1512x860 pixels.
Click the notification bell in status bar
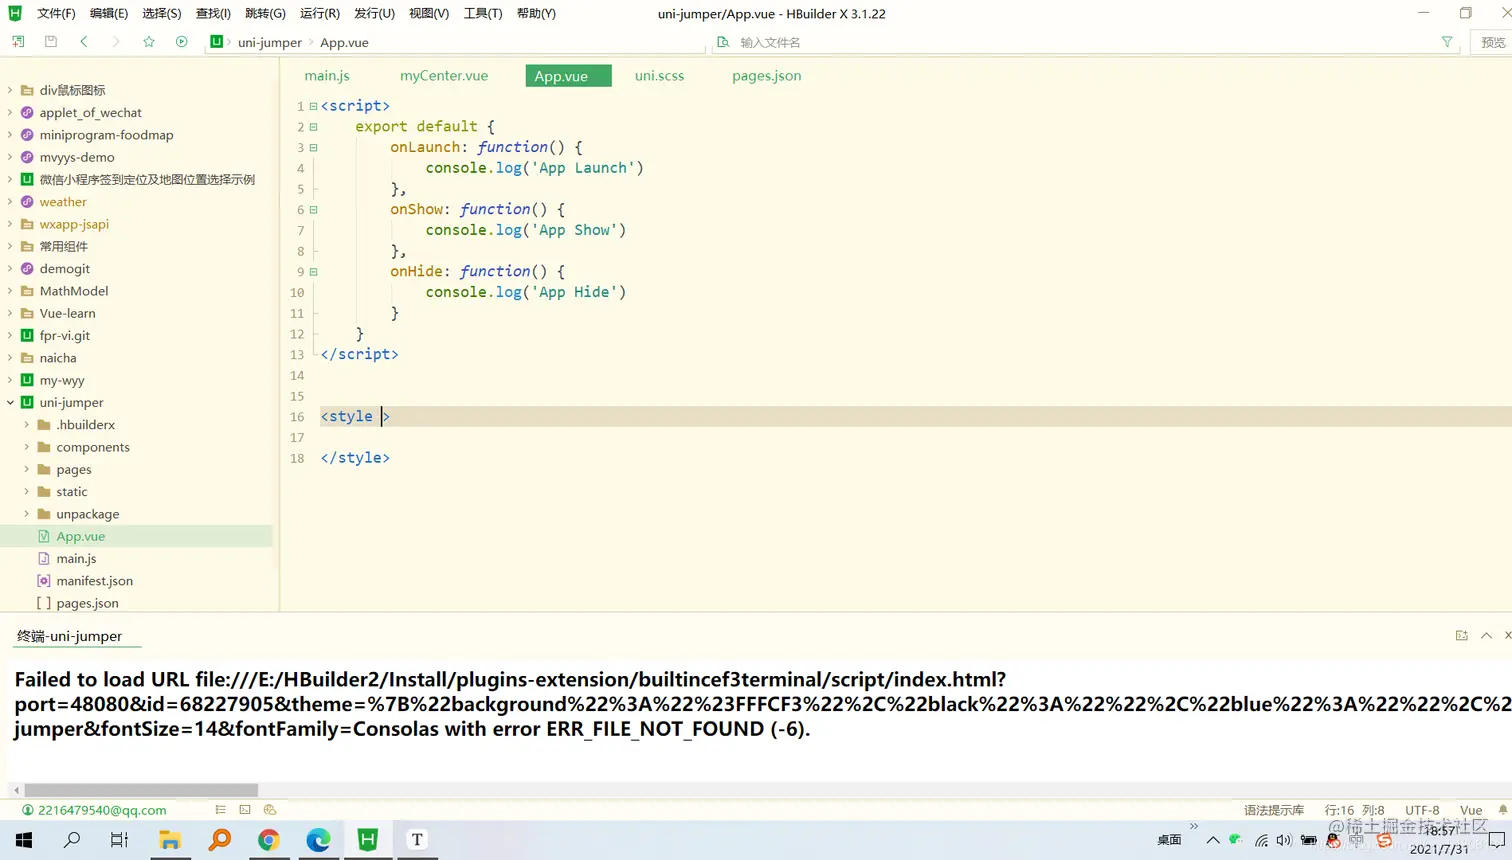tap(1502, 810)
